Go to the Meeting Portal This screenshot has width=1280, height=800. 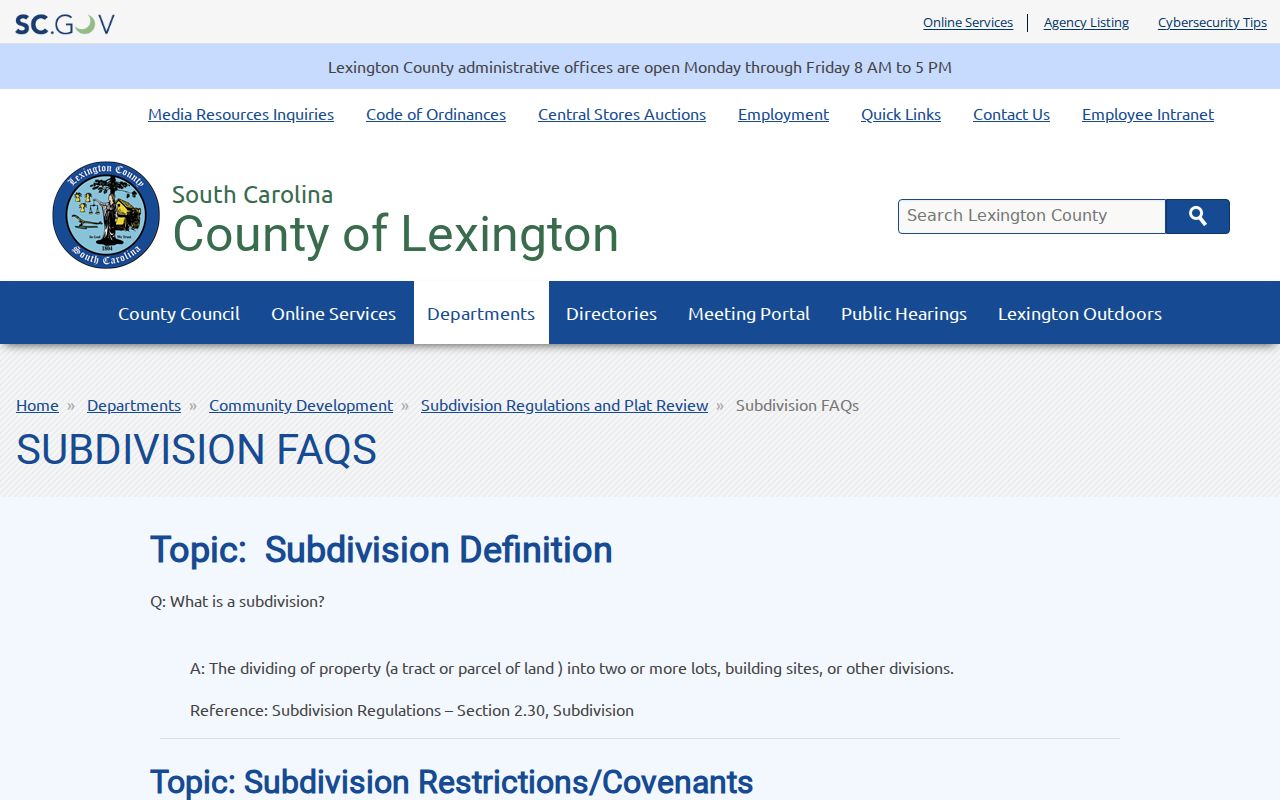[749, 313]
